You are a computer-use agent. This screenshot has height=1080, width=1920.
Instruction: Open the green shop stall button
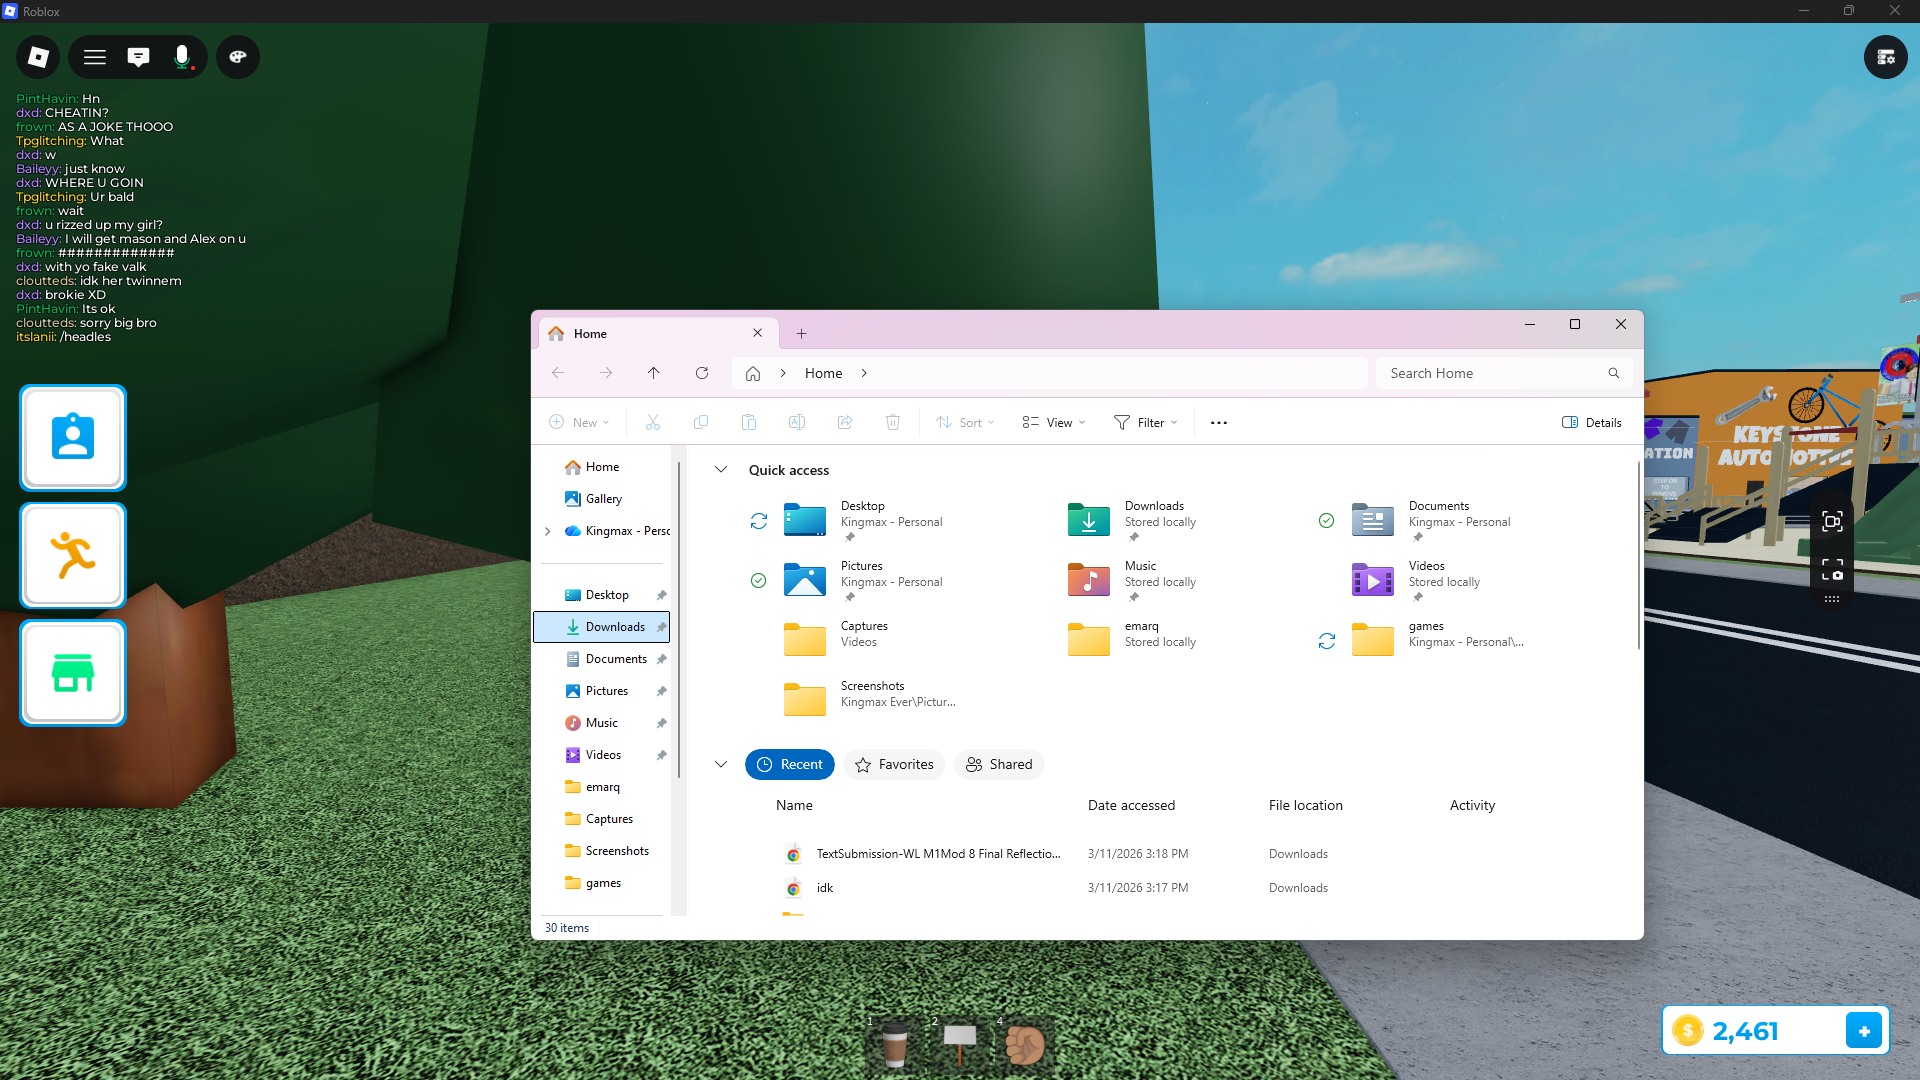coord(73,673)
